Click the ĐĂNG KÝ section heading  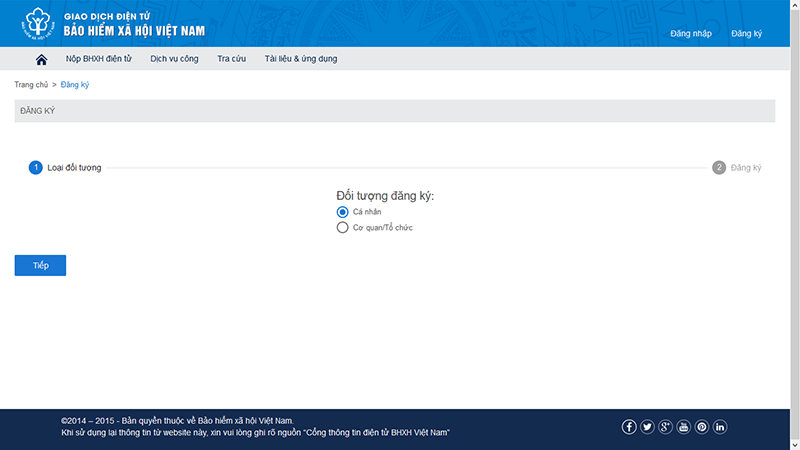tap(38, 111)
